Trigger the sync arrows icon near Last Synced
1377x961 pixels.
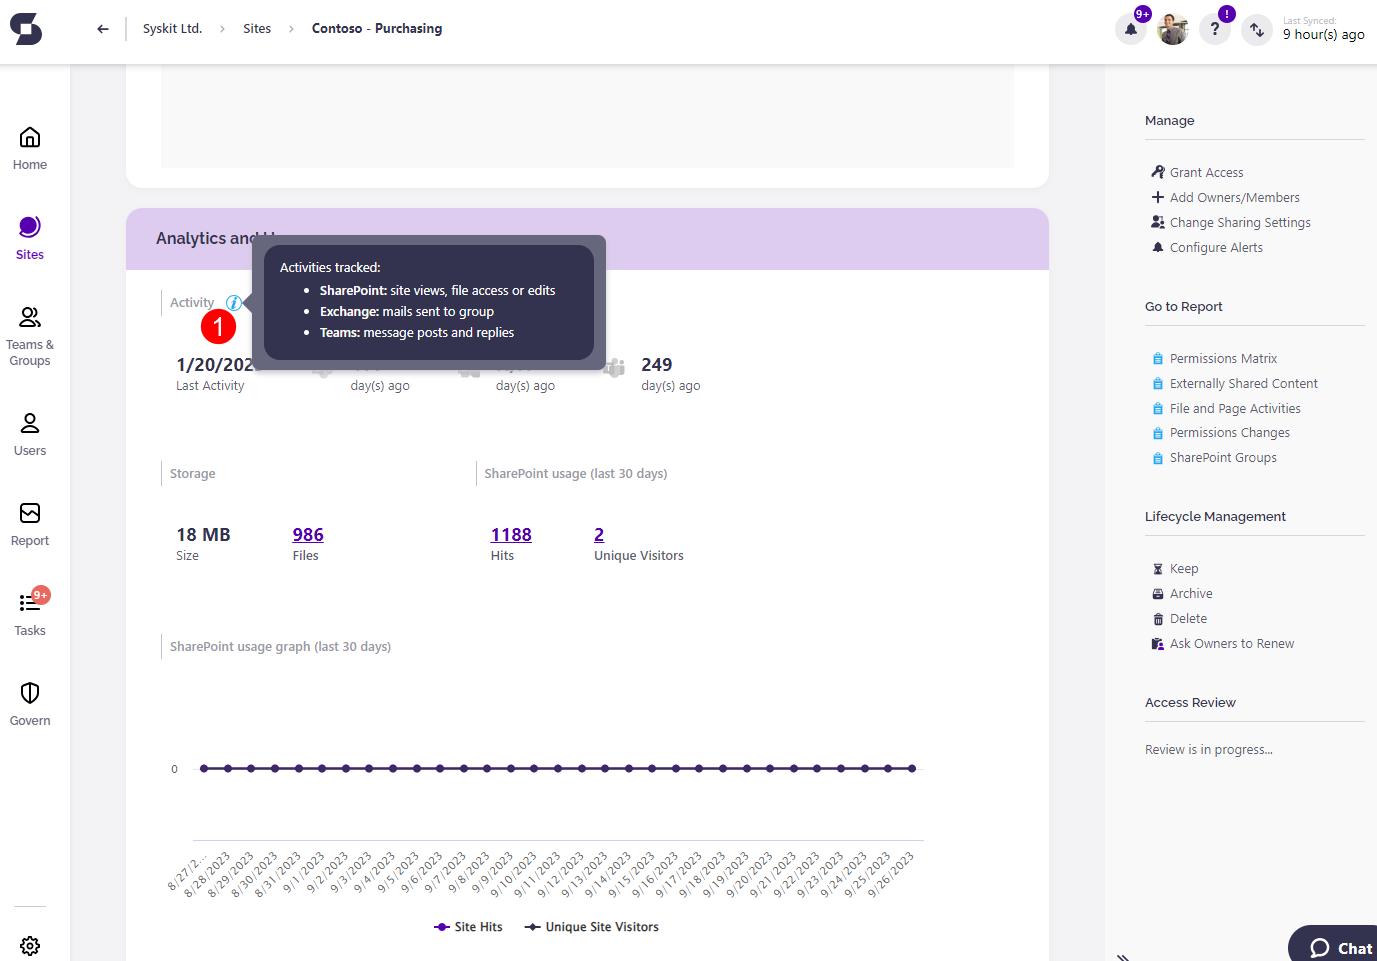pyautogui.click(x=1256, y=30)
